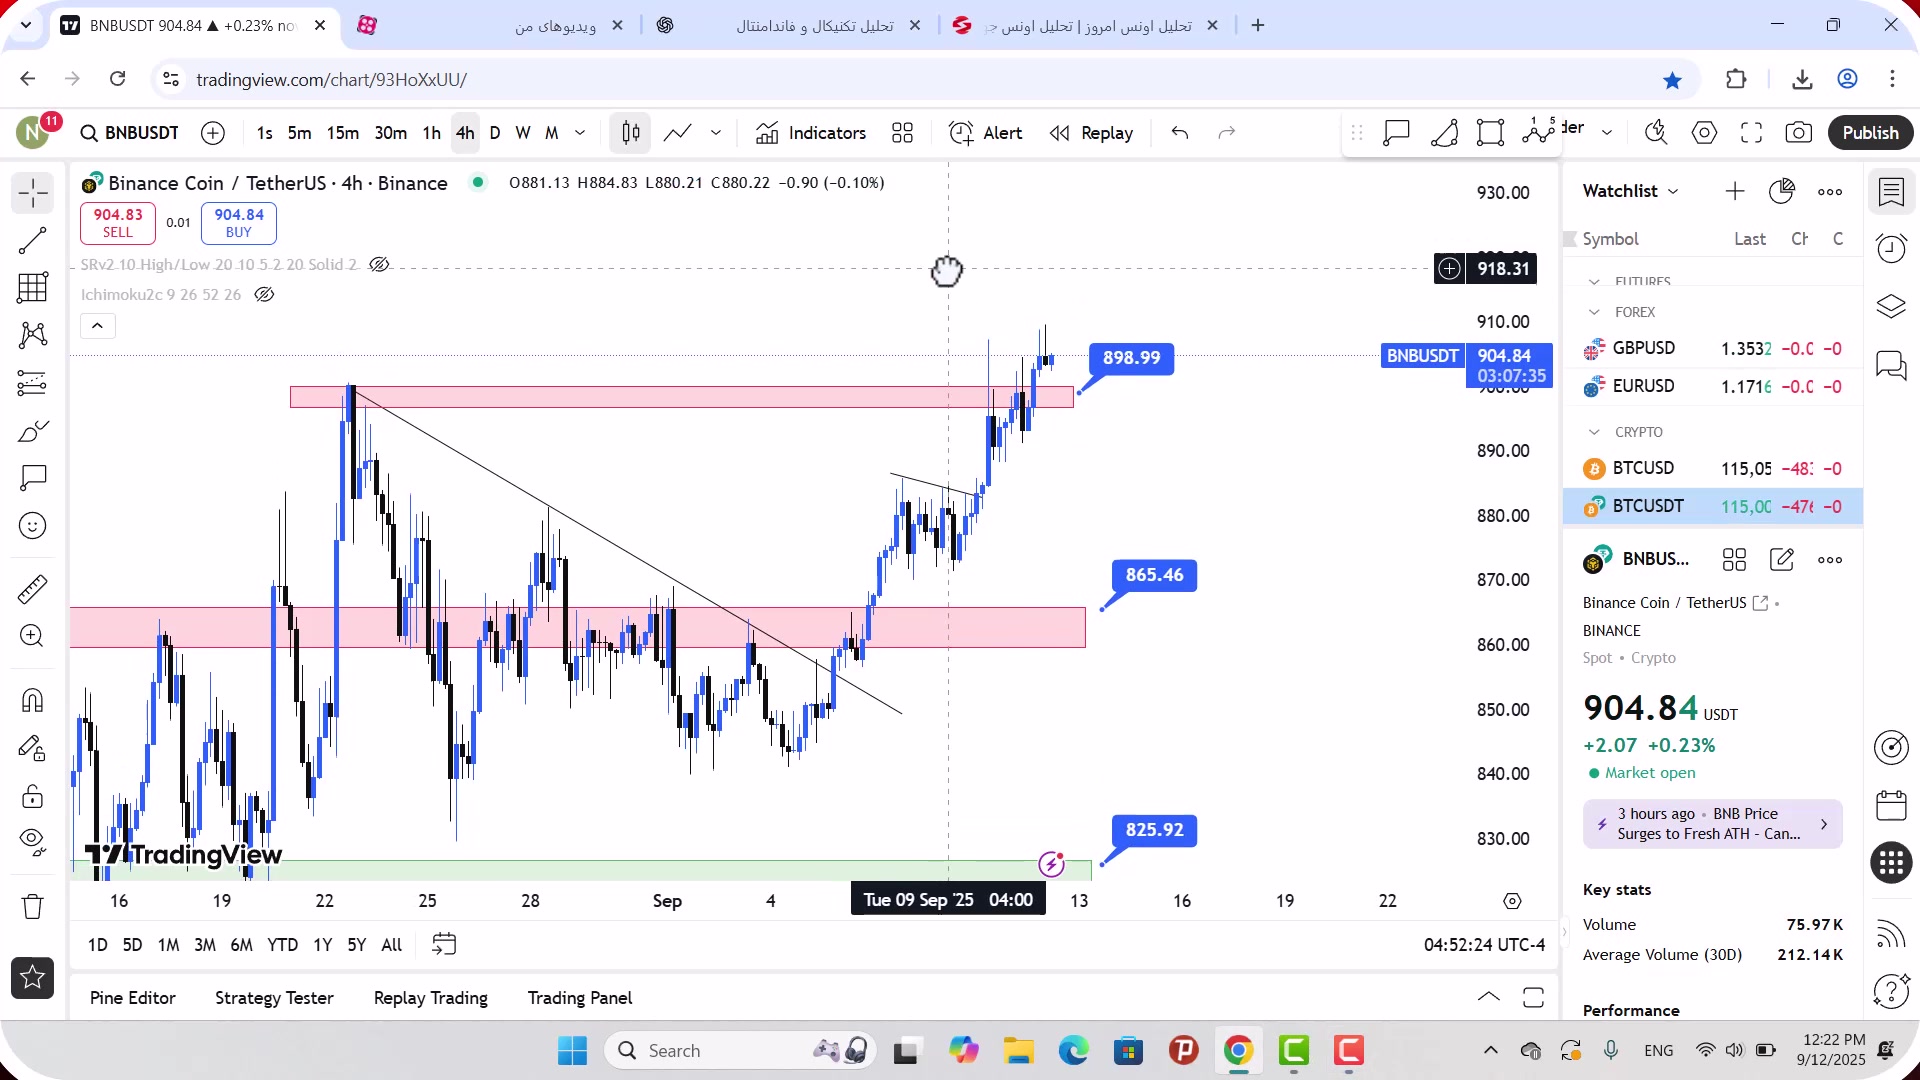Enter fullscreen mode

tap(1751, 133)
